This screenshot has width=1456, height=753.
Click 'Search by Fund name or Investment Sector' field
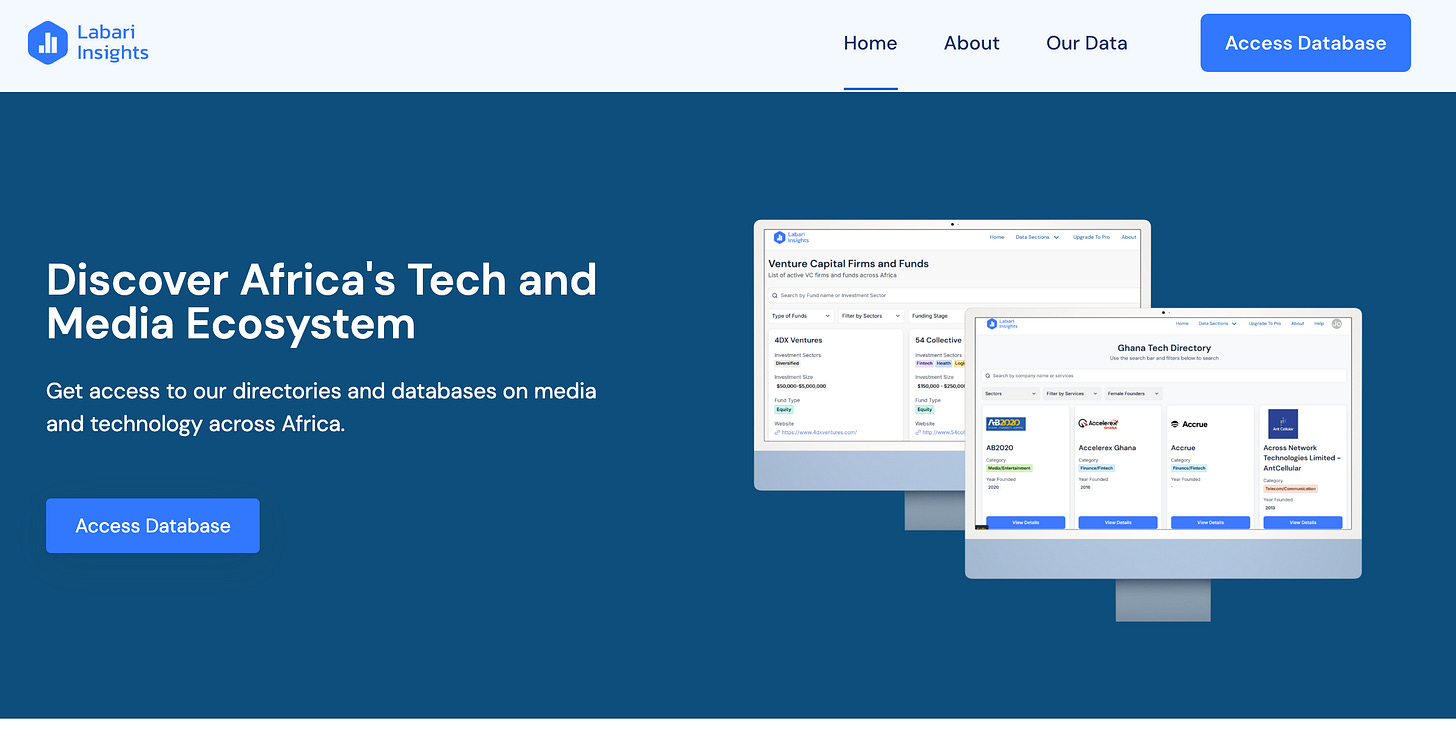[955, 295]
